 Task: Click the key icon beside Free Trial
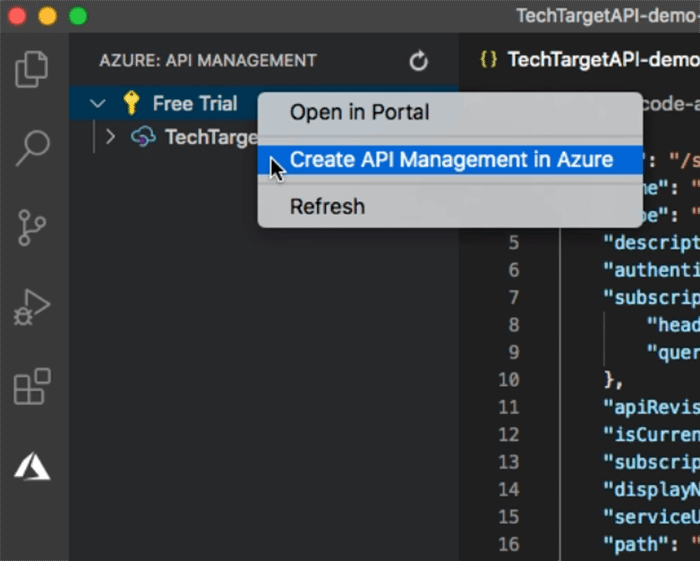coord(131,103)
